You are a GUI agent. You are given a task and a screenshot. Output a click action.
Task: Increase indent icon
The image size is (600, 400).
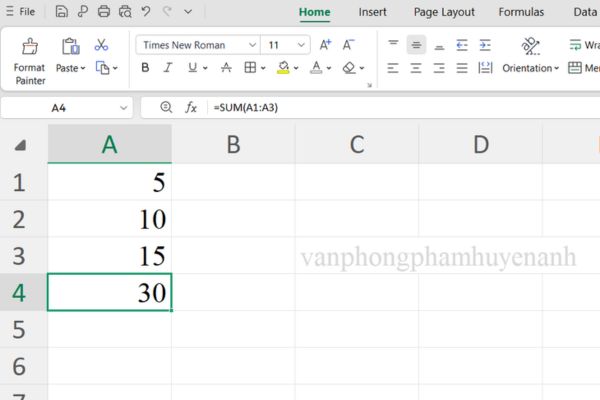point(485,45)
